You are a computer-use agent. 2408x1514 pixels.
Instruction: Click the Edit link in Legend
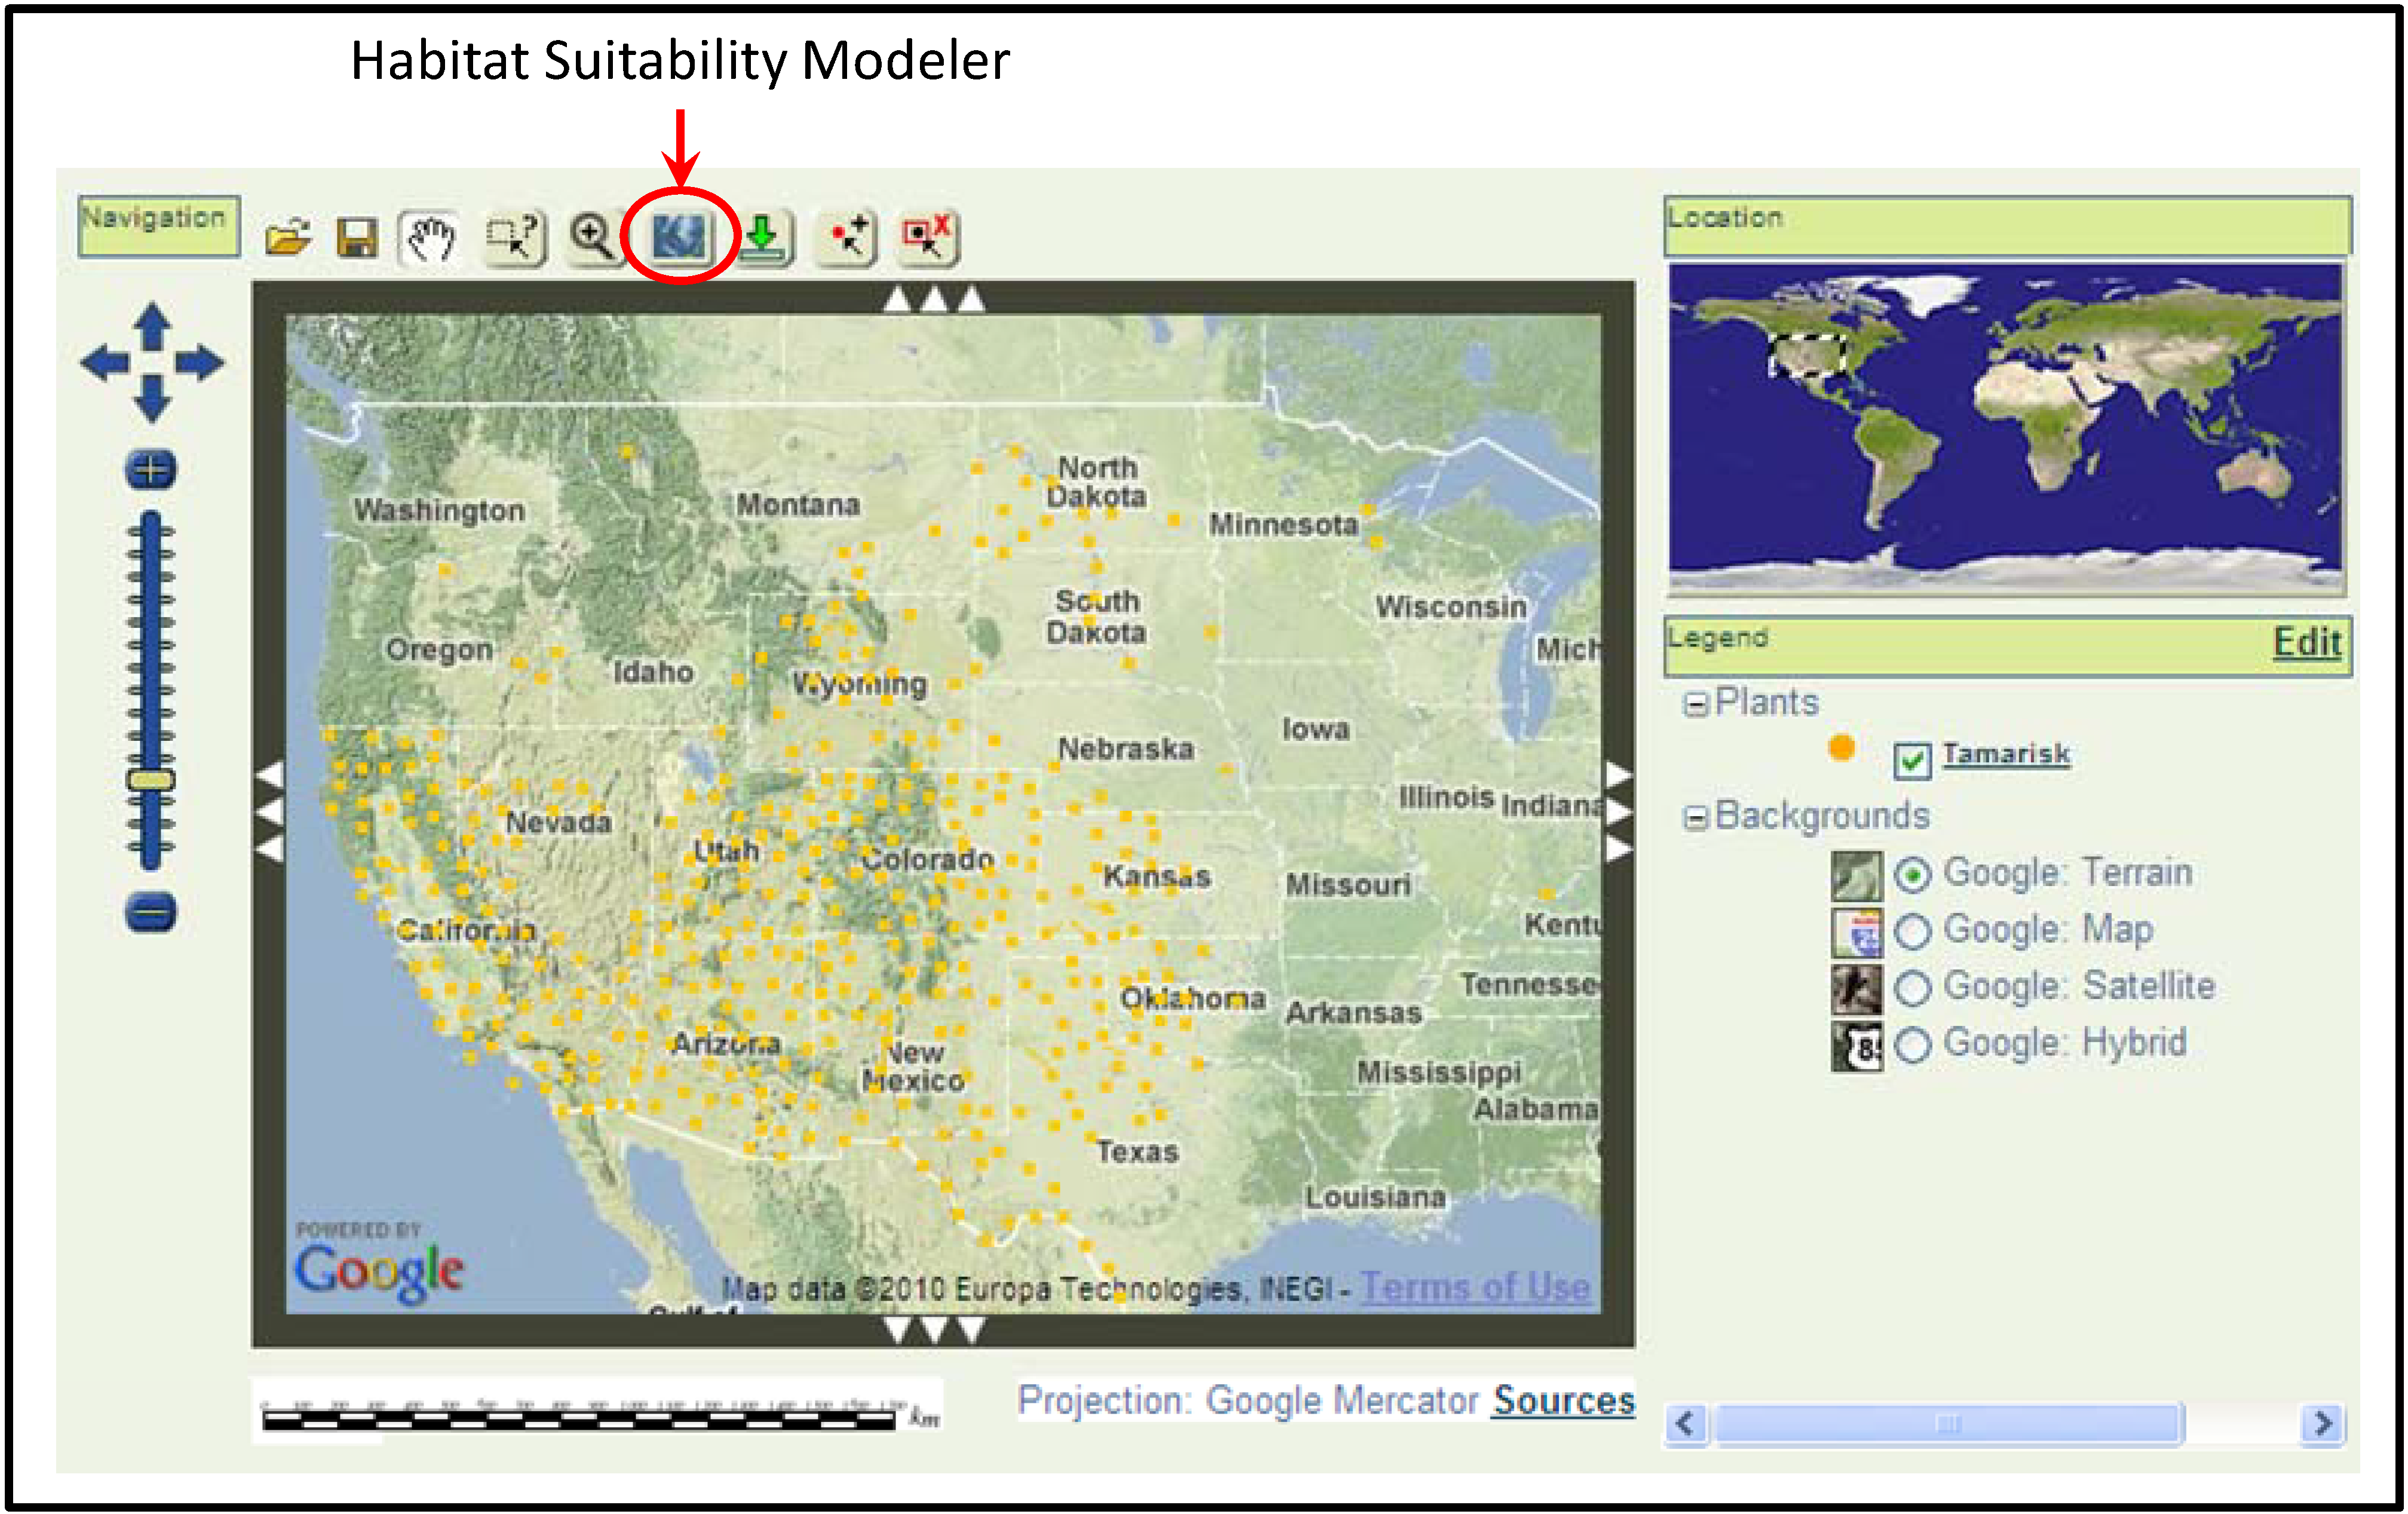tap(2306, 642)
